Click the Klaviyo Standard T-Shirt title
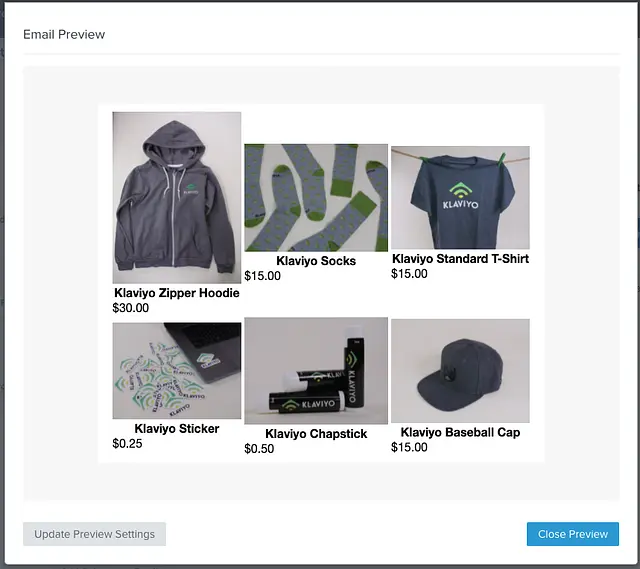 tap(460, 259)
